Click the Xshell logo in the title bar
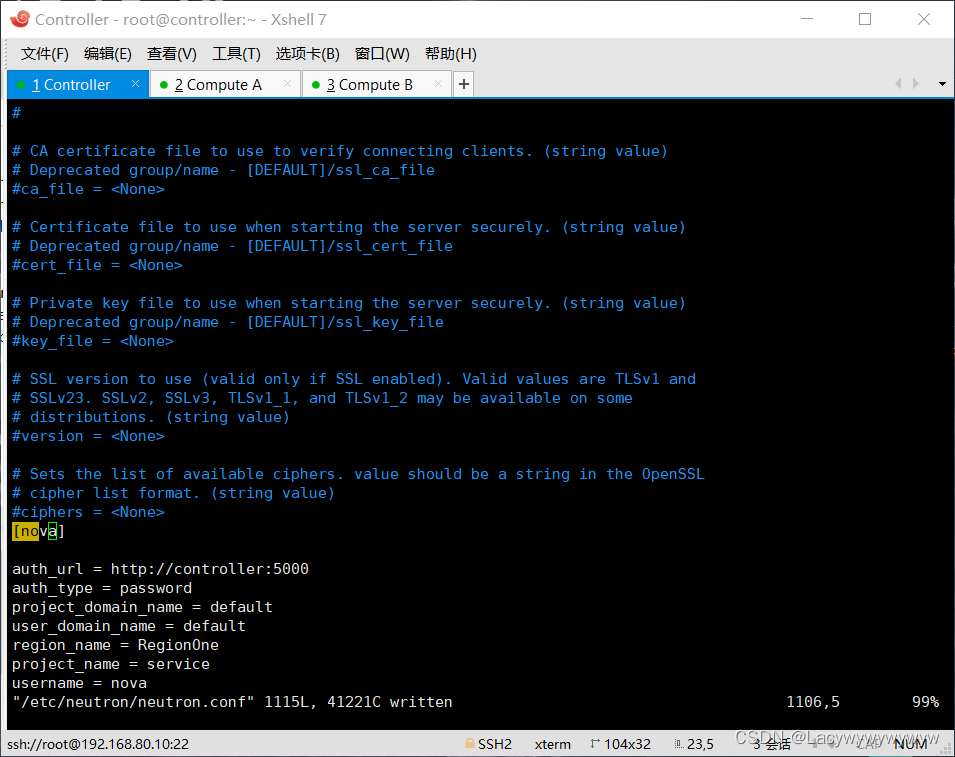955x757 pixels. 18,18
